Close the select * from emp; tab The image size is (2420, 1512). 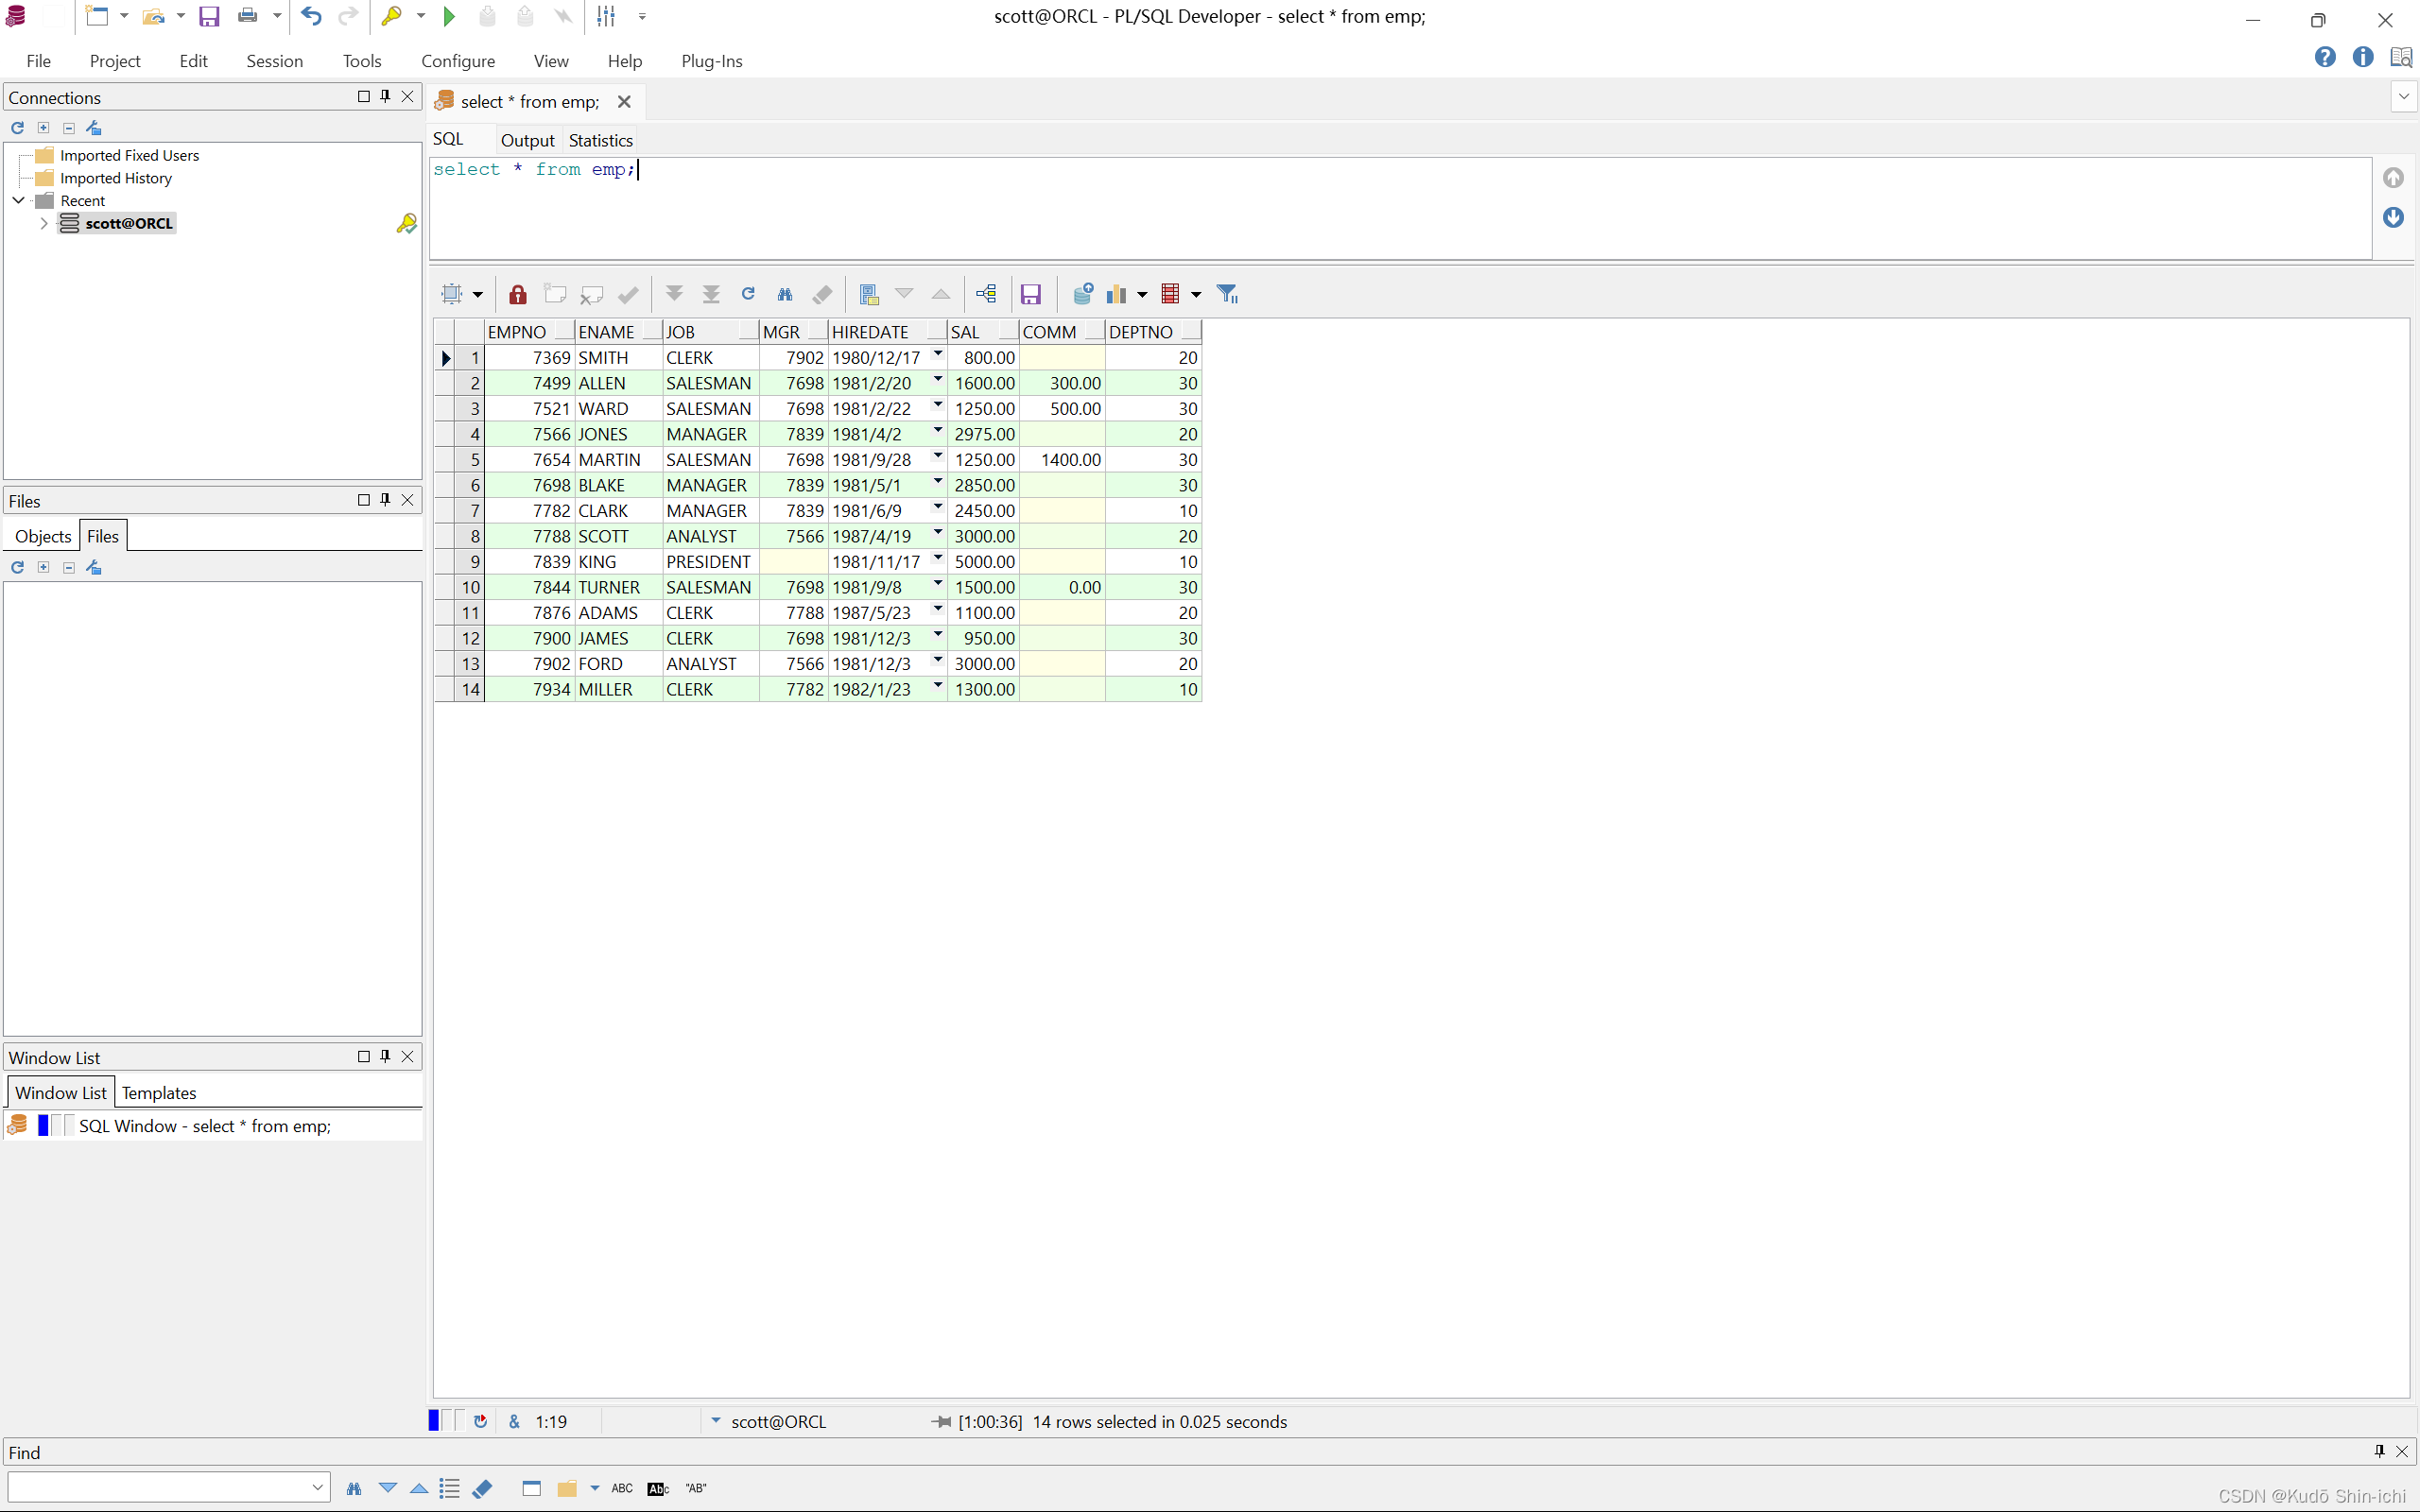(624, 102)
